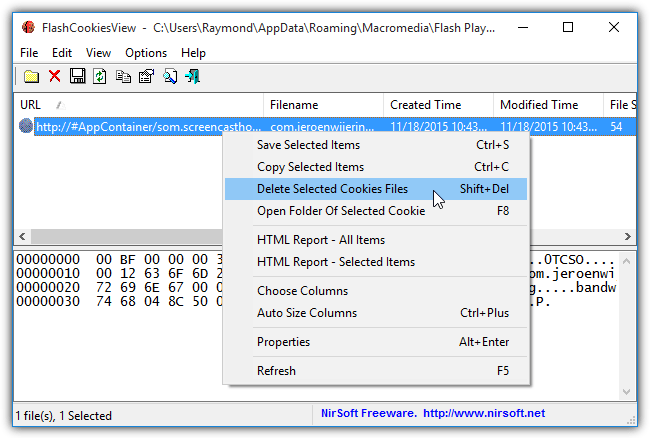Click the green refresh toolbar icon
This screenshot has width=650, height=438.
pos(99,77)
